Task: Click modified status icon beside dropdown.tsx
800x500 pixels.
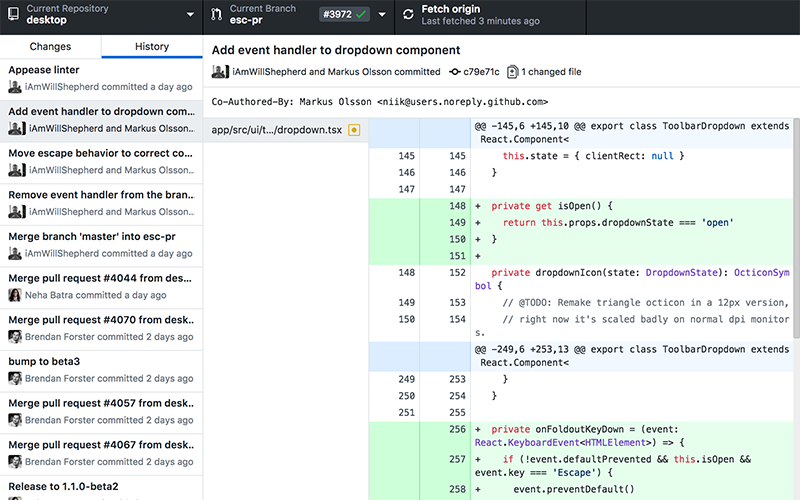Action: pyautogui.click(x=354, y=130)
